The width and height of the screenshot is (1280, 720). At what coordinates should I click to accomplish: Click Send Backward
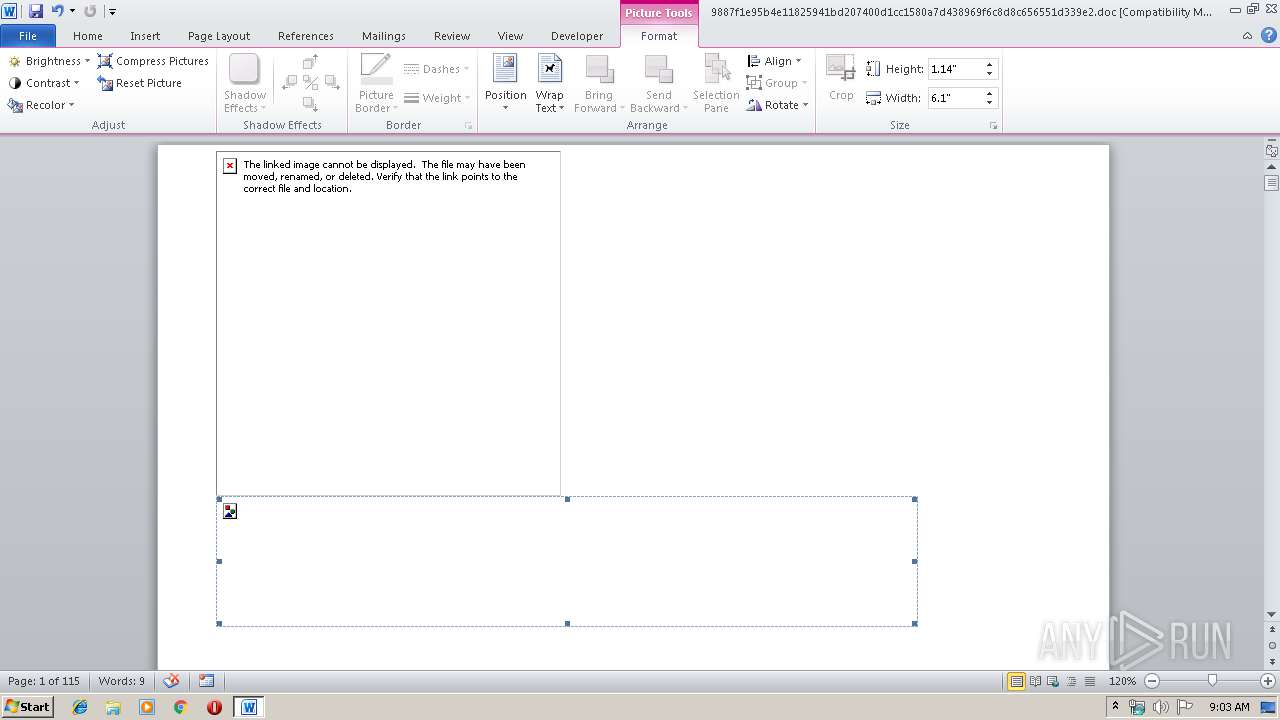coord(658,83)
